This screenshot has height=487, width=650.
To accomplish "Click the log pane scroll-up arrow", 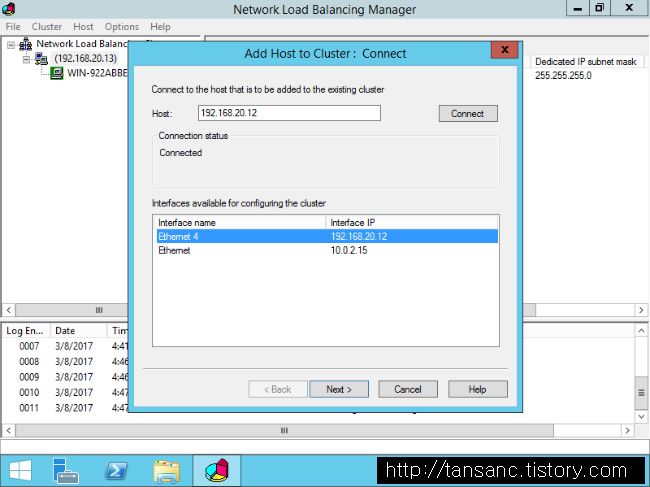I will pyautogui.click(x=641, y=331).
